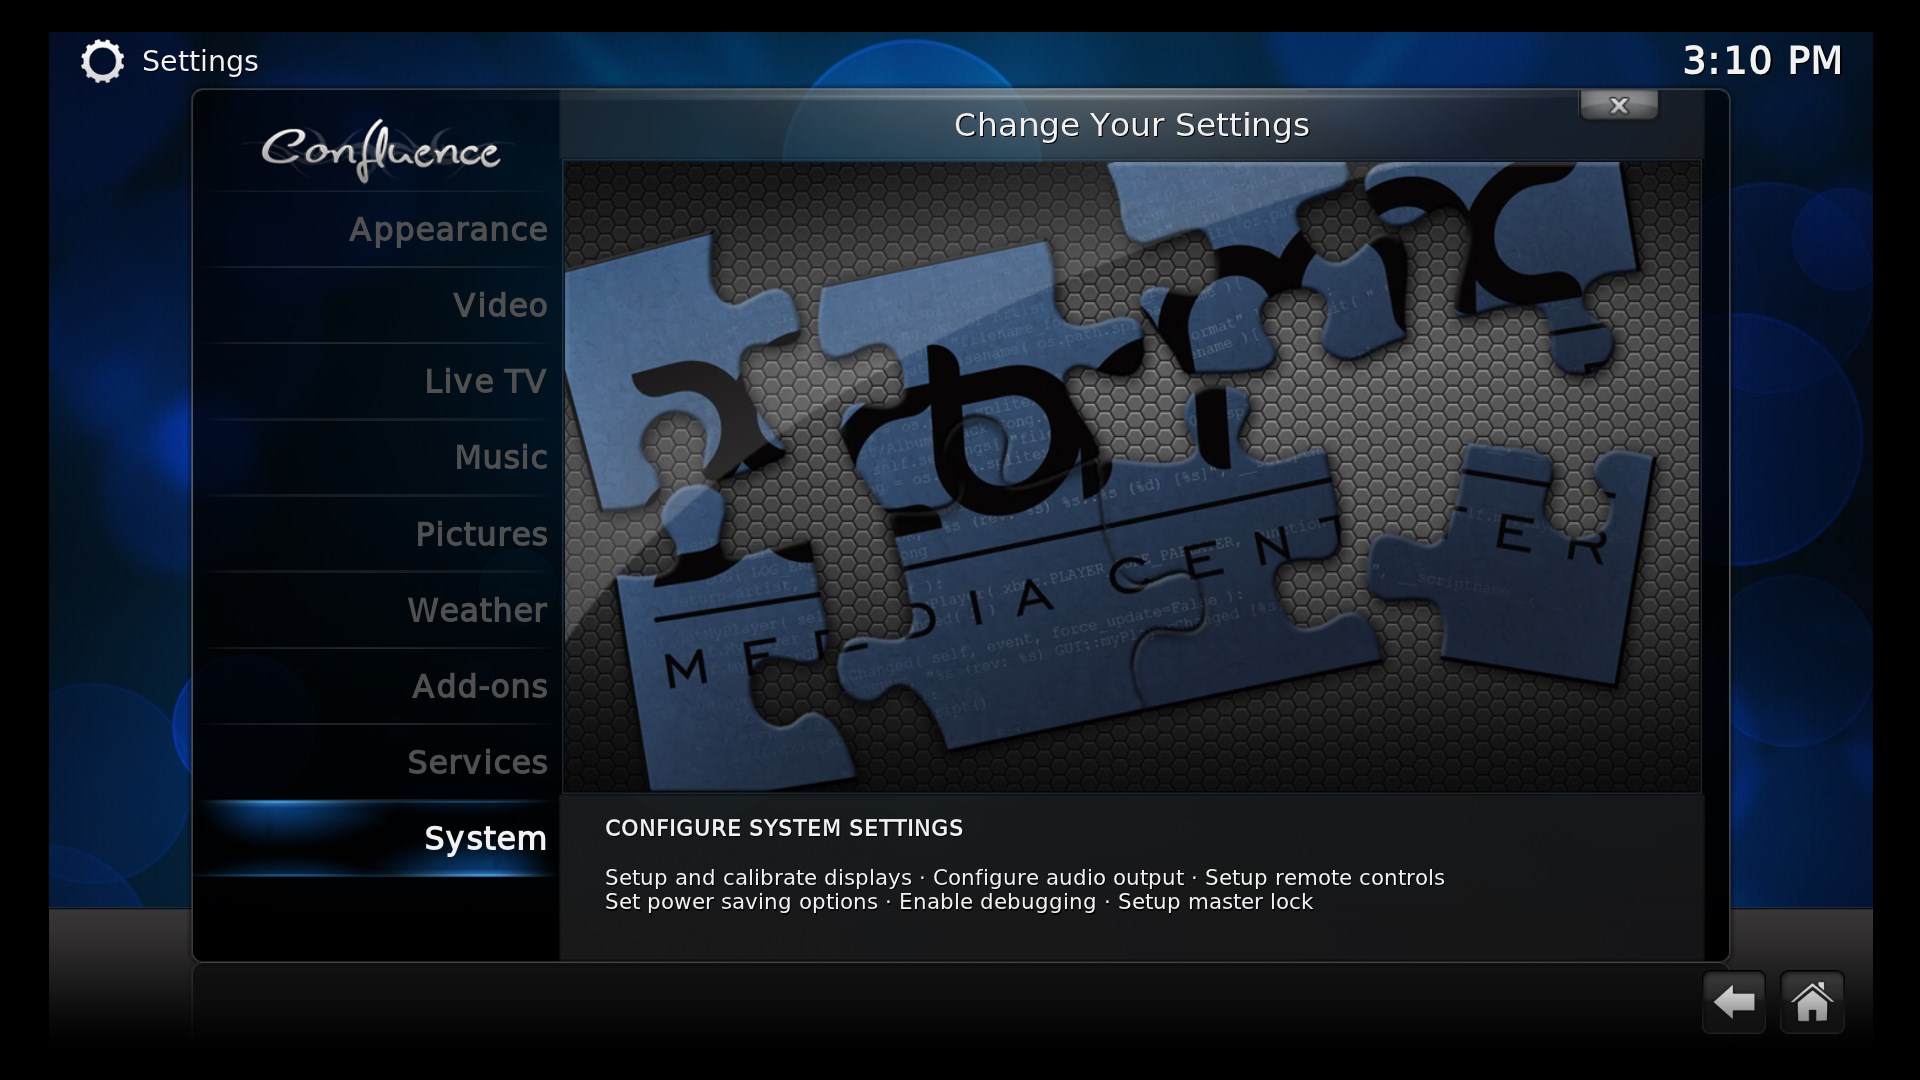This screenshot has width=1920, height=1080.
Task: Click the back arrow icon
Action: [x=1734, y=1002]
